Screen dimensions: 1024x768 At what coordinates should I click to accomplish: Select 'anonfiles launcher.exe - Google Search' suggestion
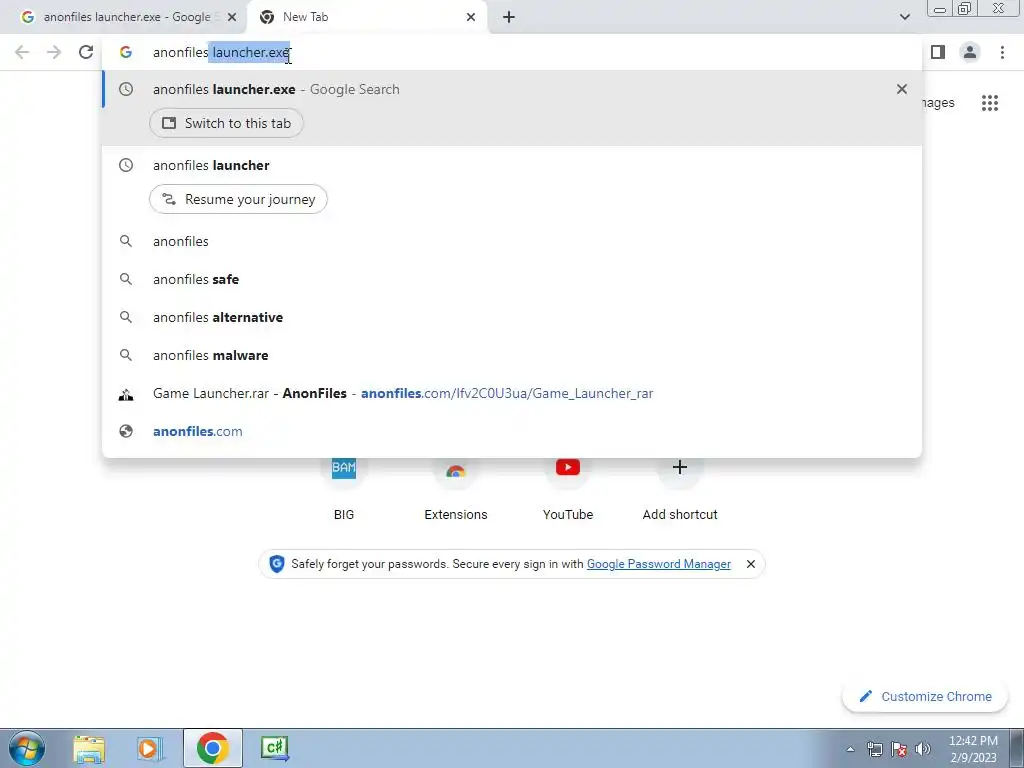coord(512,89)
